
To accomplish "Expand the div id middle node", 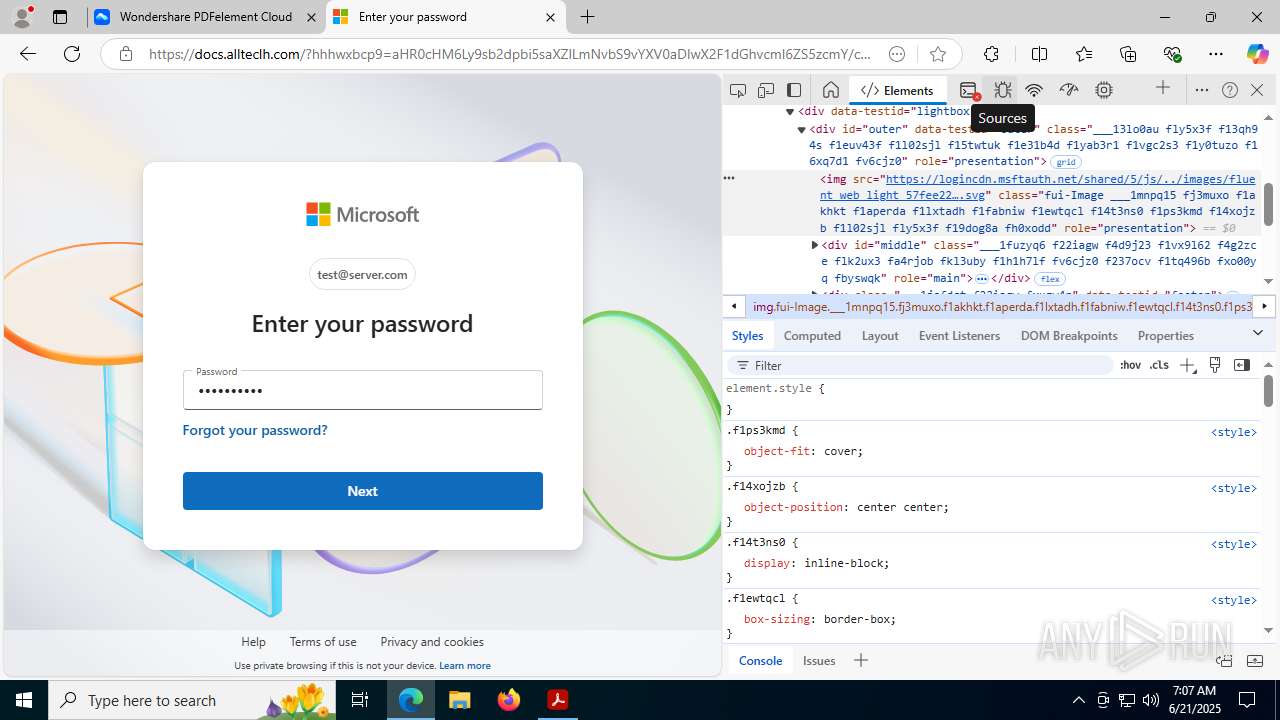I will tap(814, 245).
